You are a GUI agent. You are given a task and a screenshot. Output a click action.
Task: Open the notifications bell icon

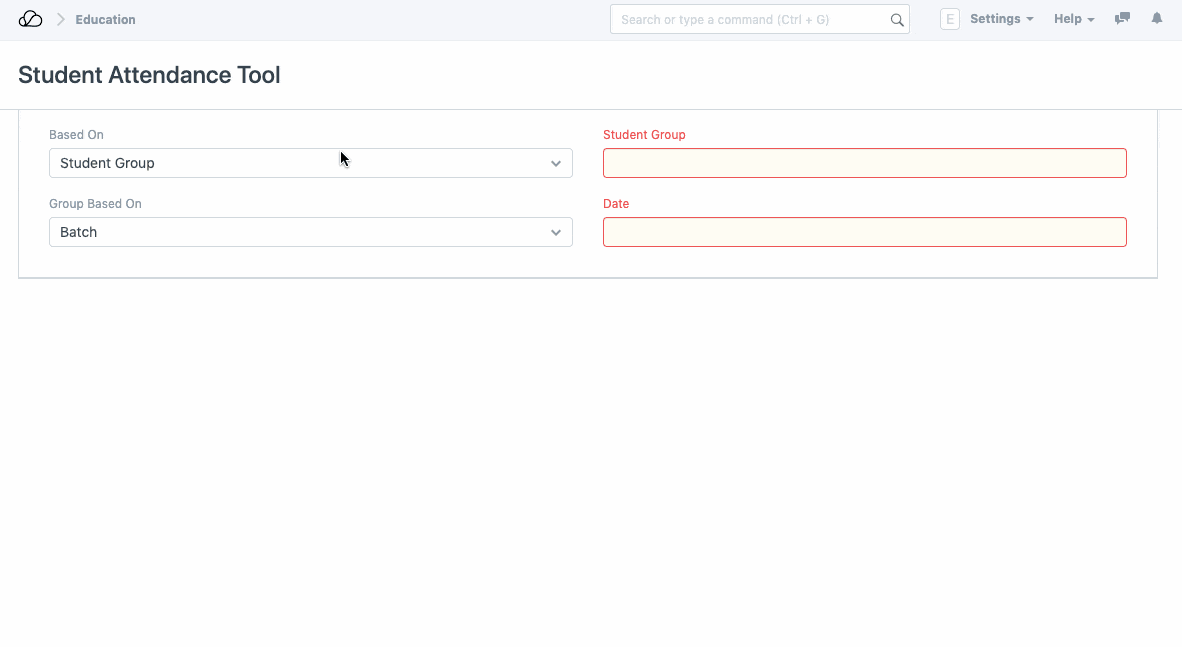pos(1157,19)
